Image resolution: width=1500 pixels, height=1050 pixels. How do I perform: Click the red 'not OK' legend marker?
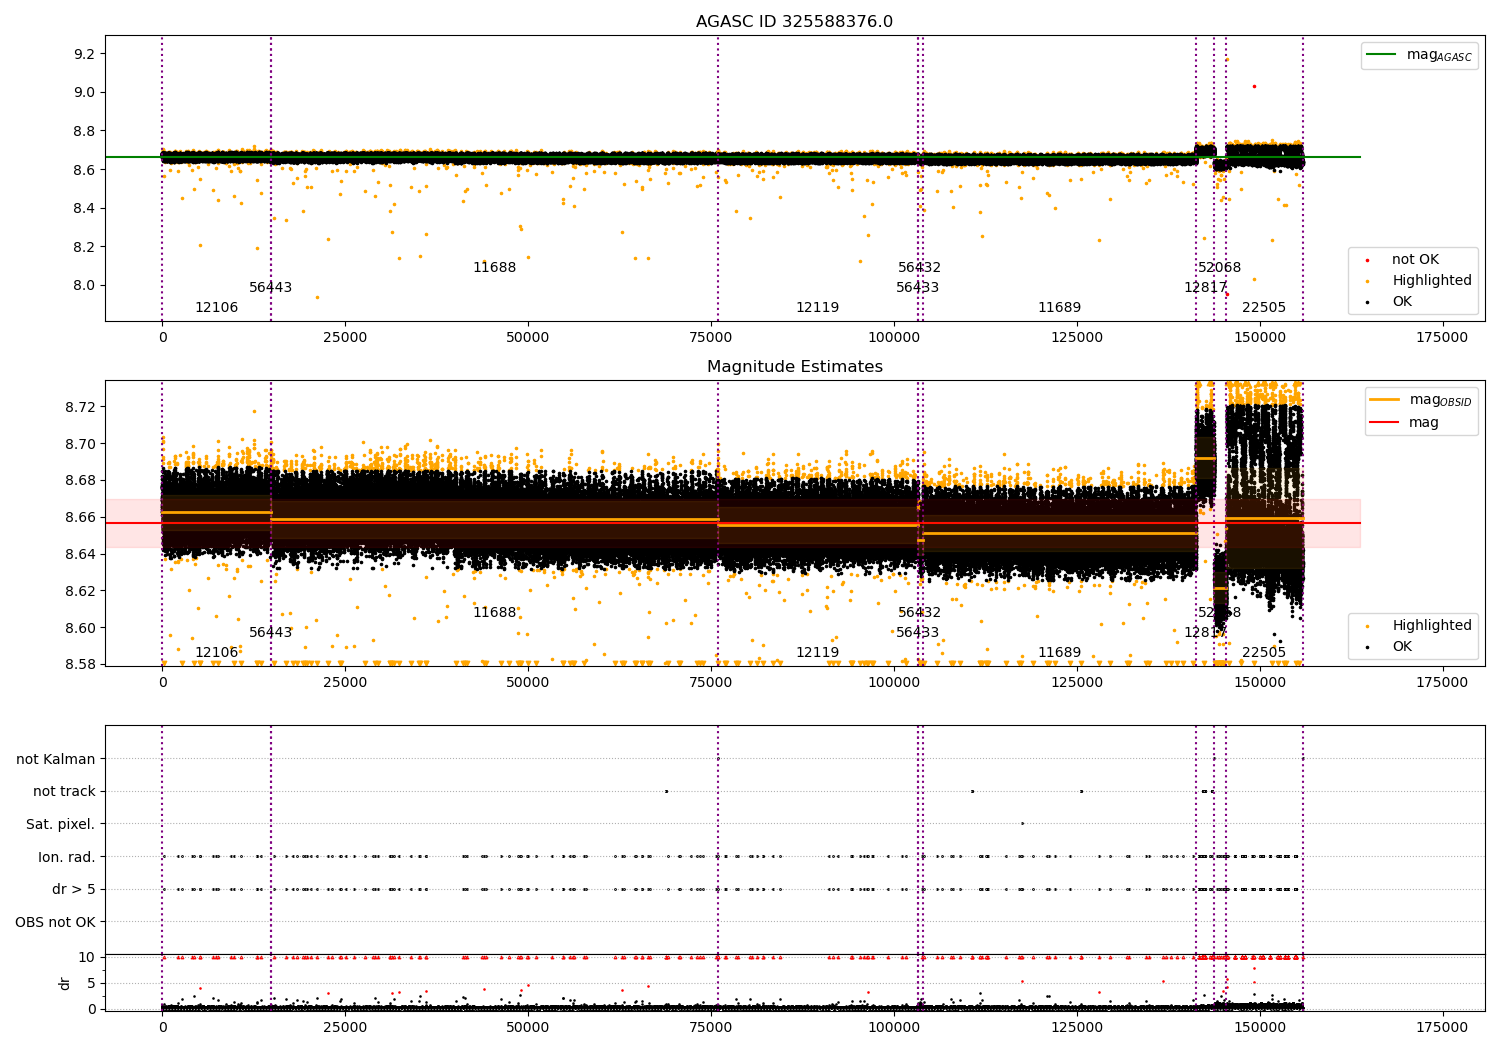pyautogui.click(x=1368, y=260)
